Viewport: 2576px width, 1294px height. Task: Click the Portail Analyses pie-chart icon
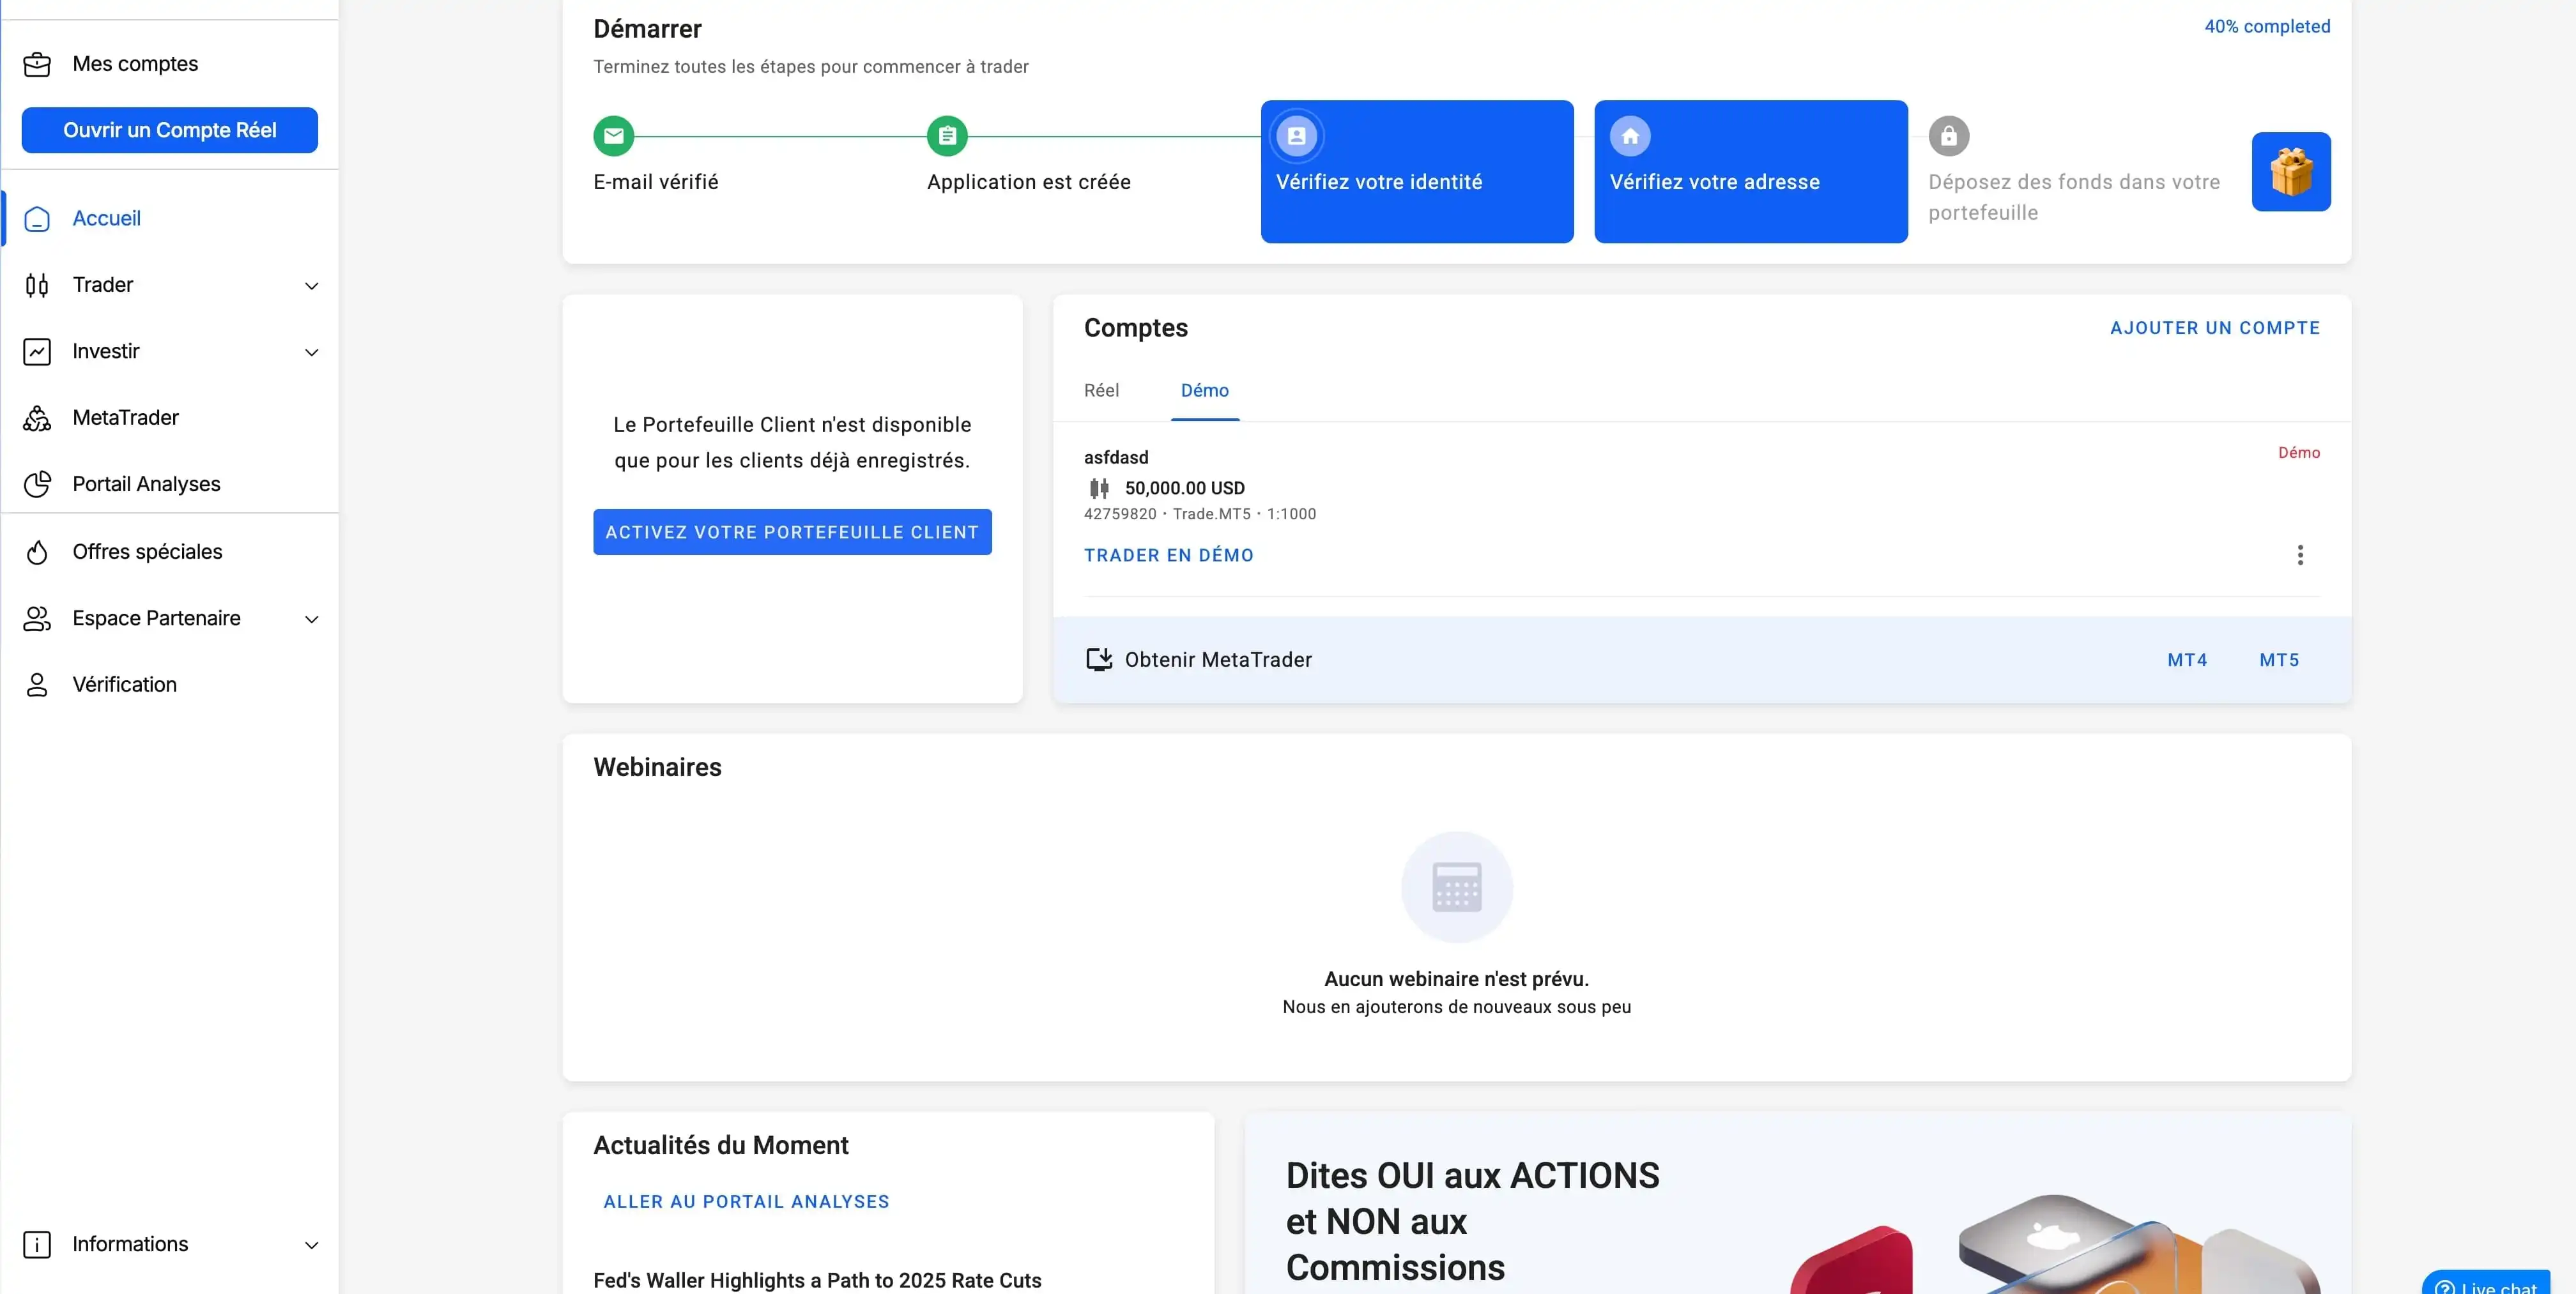tap(37, 484)
